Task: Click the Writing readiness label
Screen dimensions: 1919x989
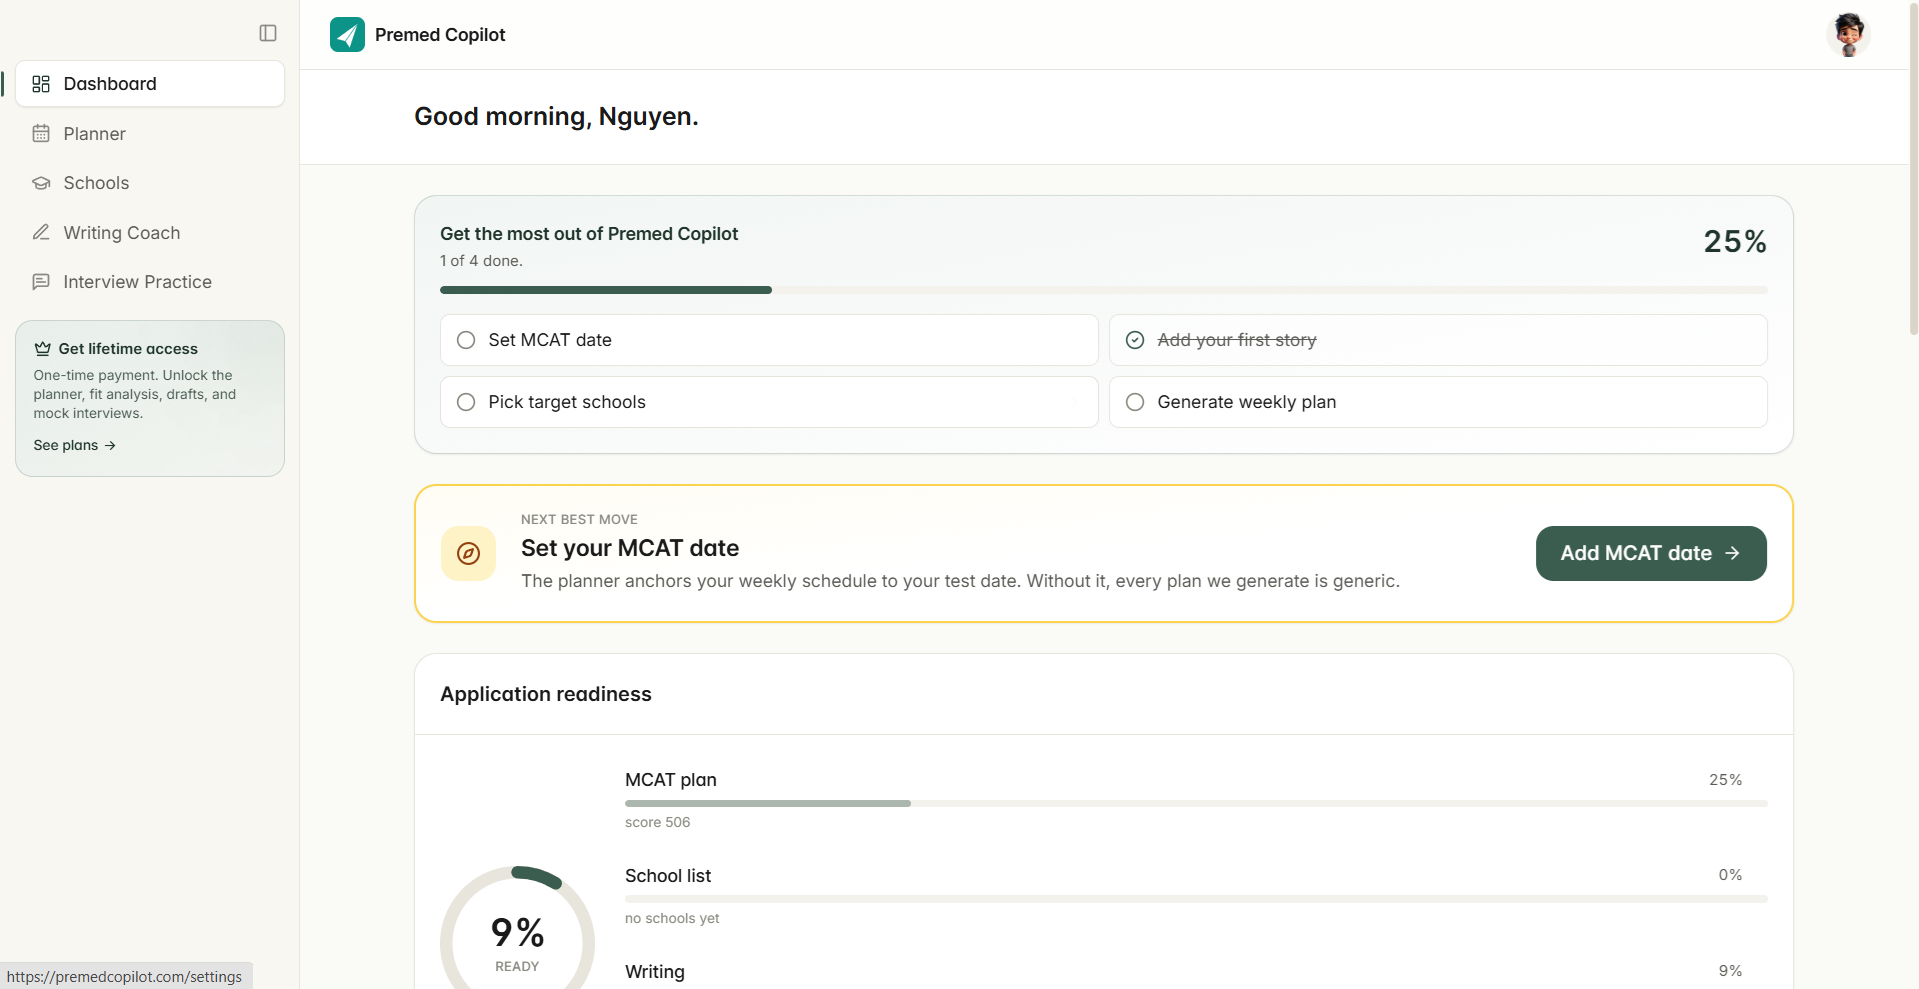Action: (x=655, y=972)
